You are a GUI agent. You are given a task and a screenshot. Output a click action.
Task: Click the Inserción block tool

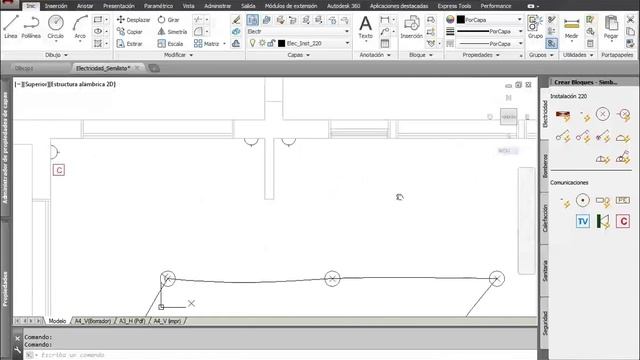(411, 27)
